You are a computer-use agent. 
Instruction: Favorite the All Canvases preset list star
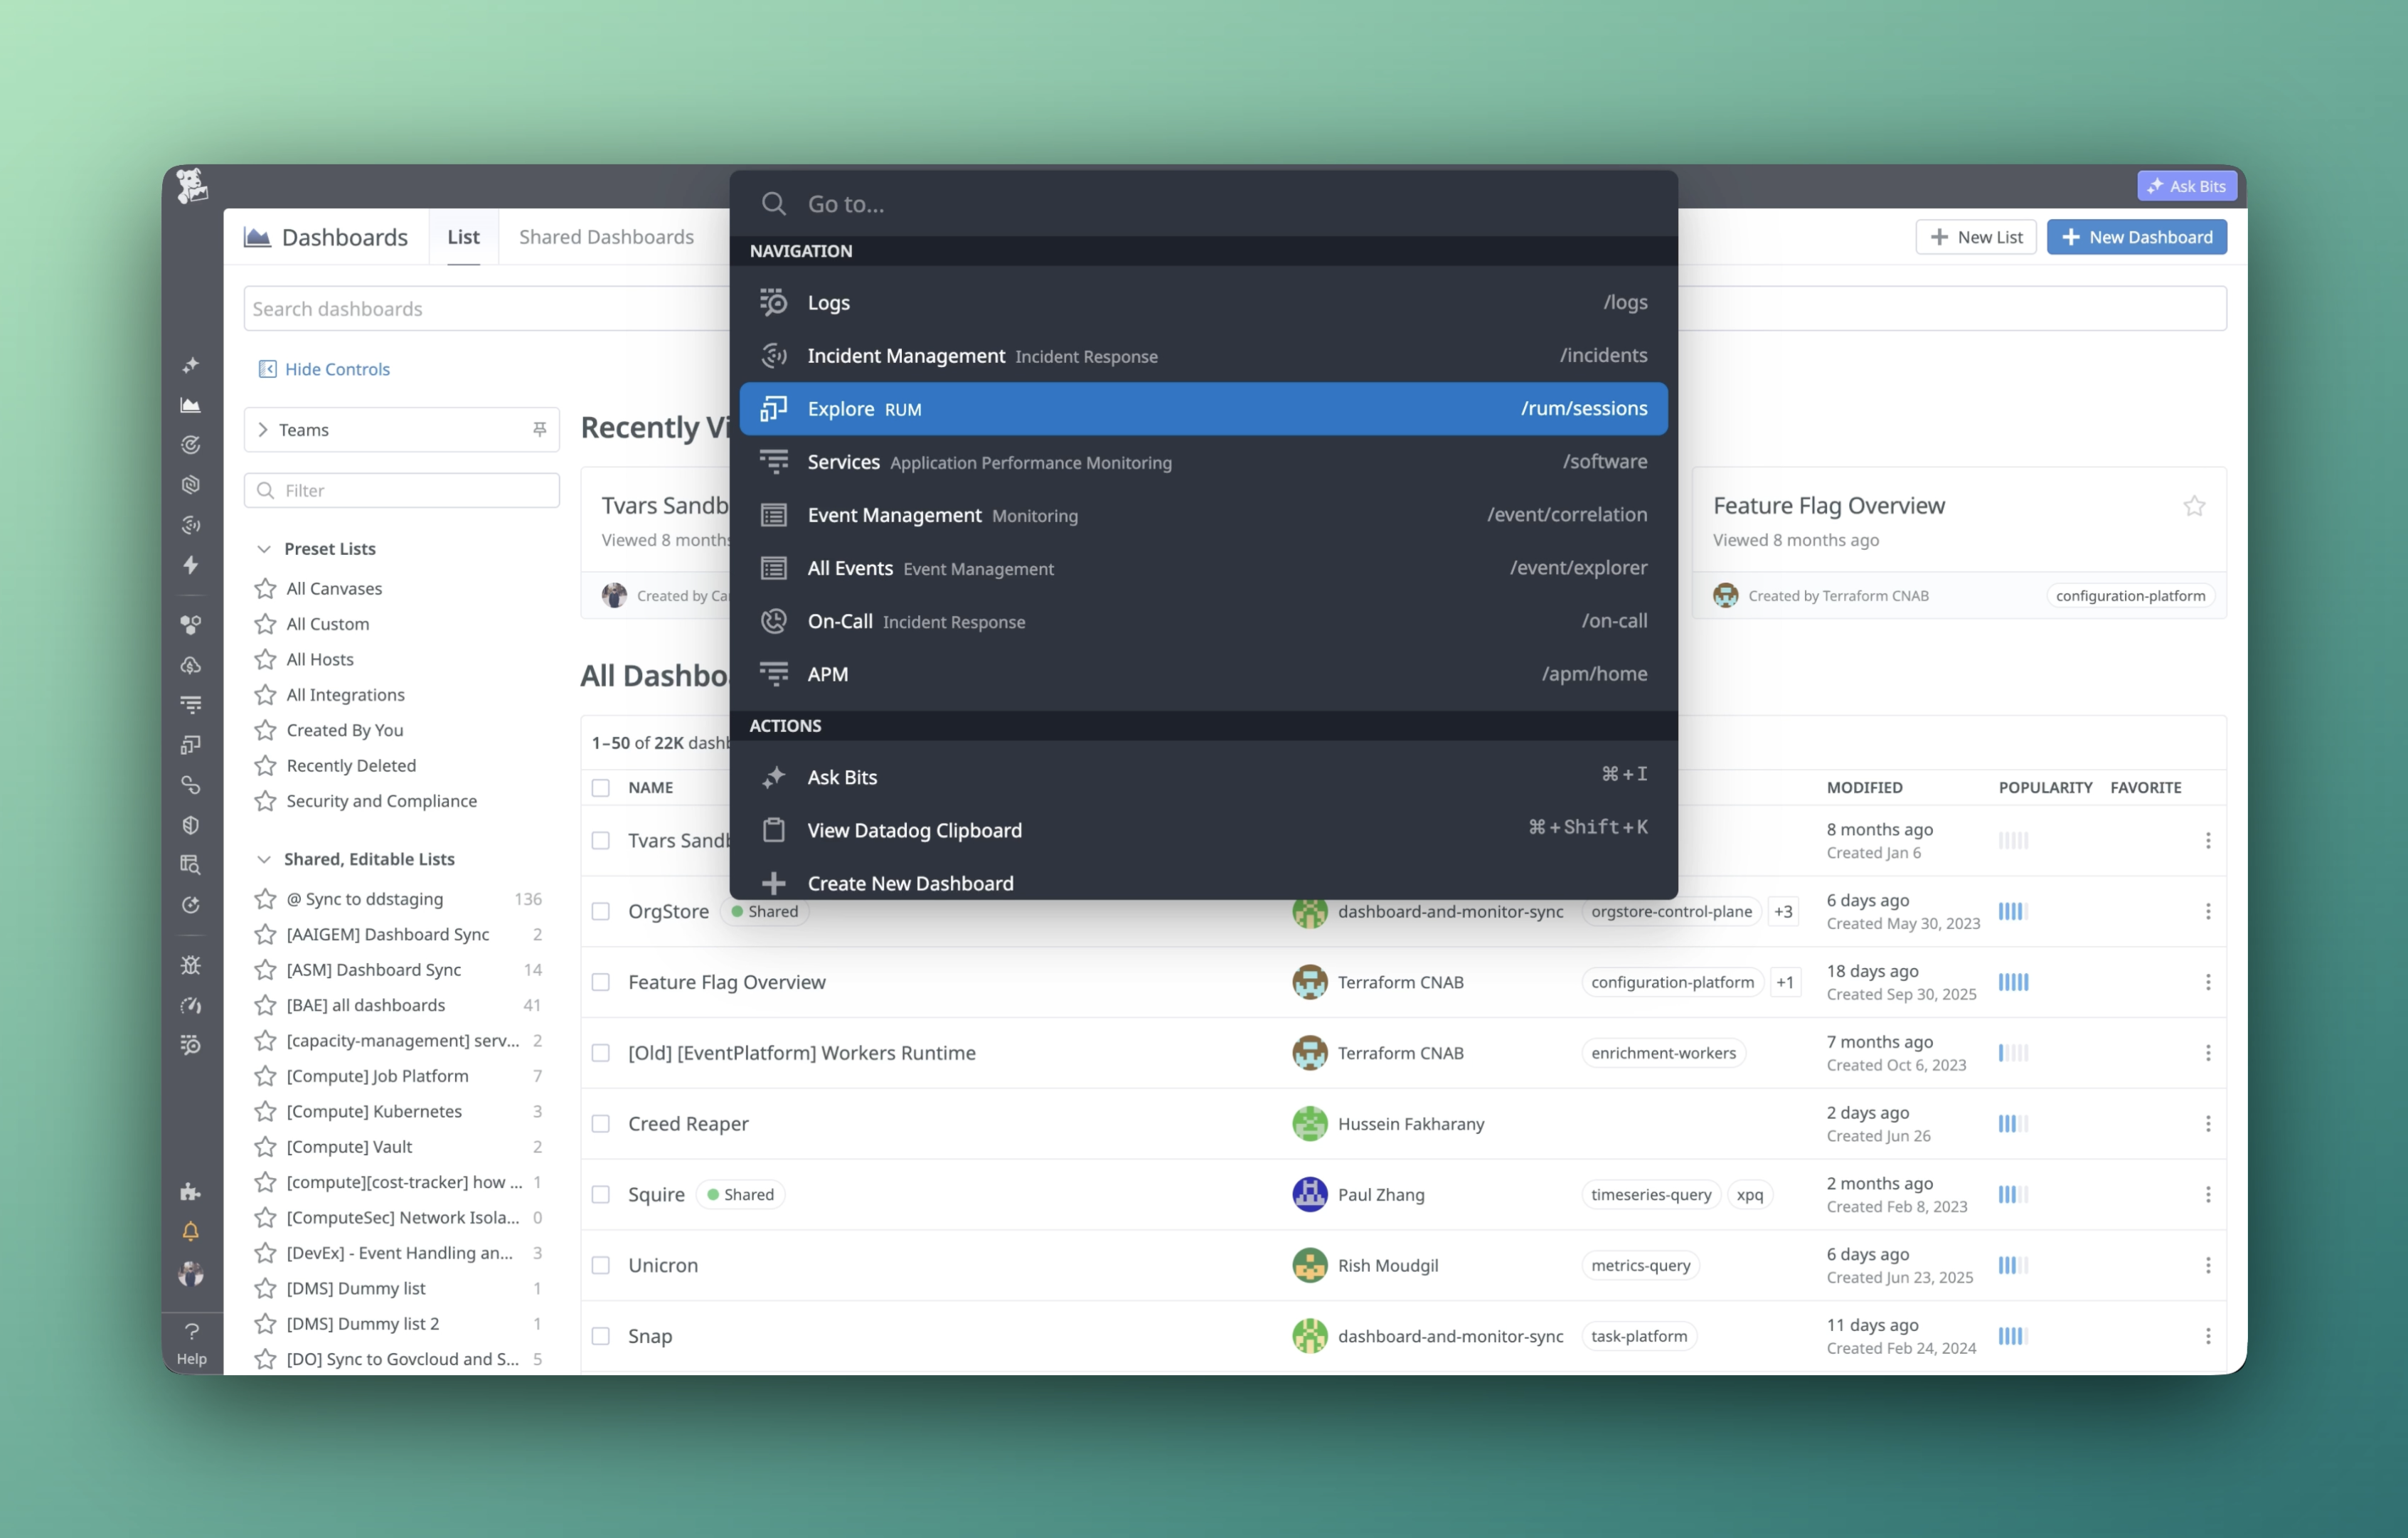[265, 589]
